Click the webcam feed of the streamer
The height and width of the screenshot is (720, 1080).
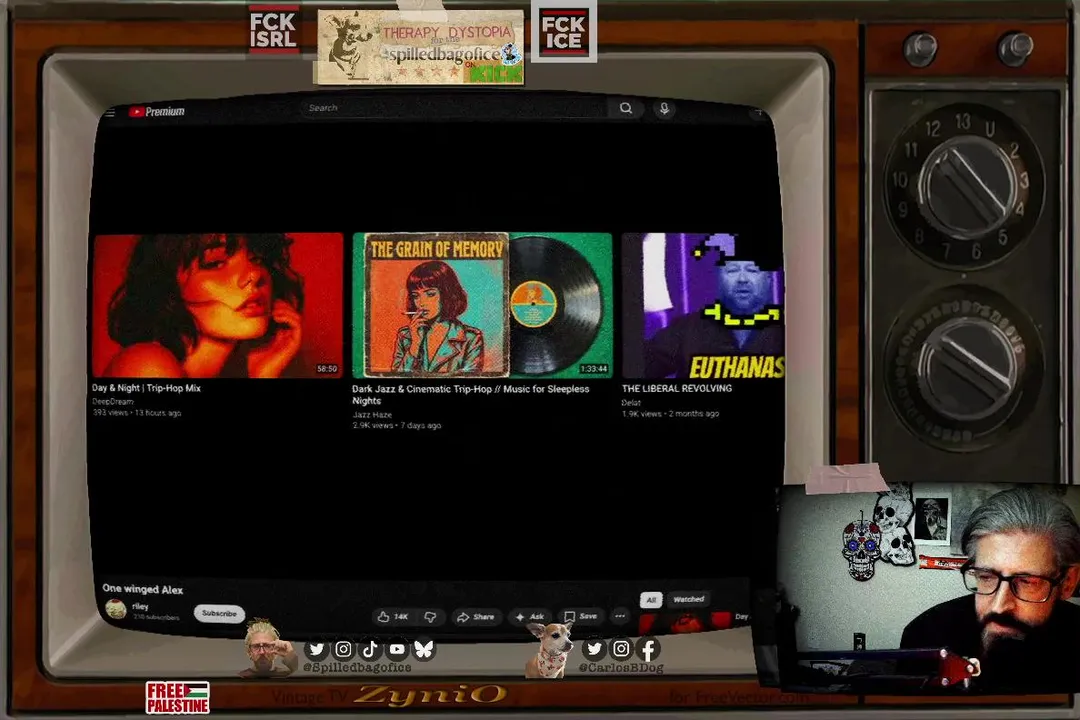(x=928, y=586)
